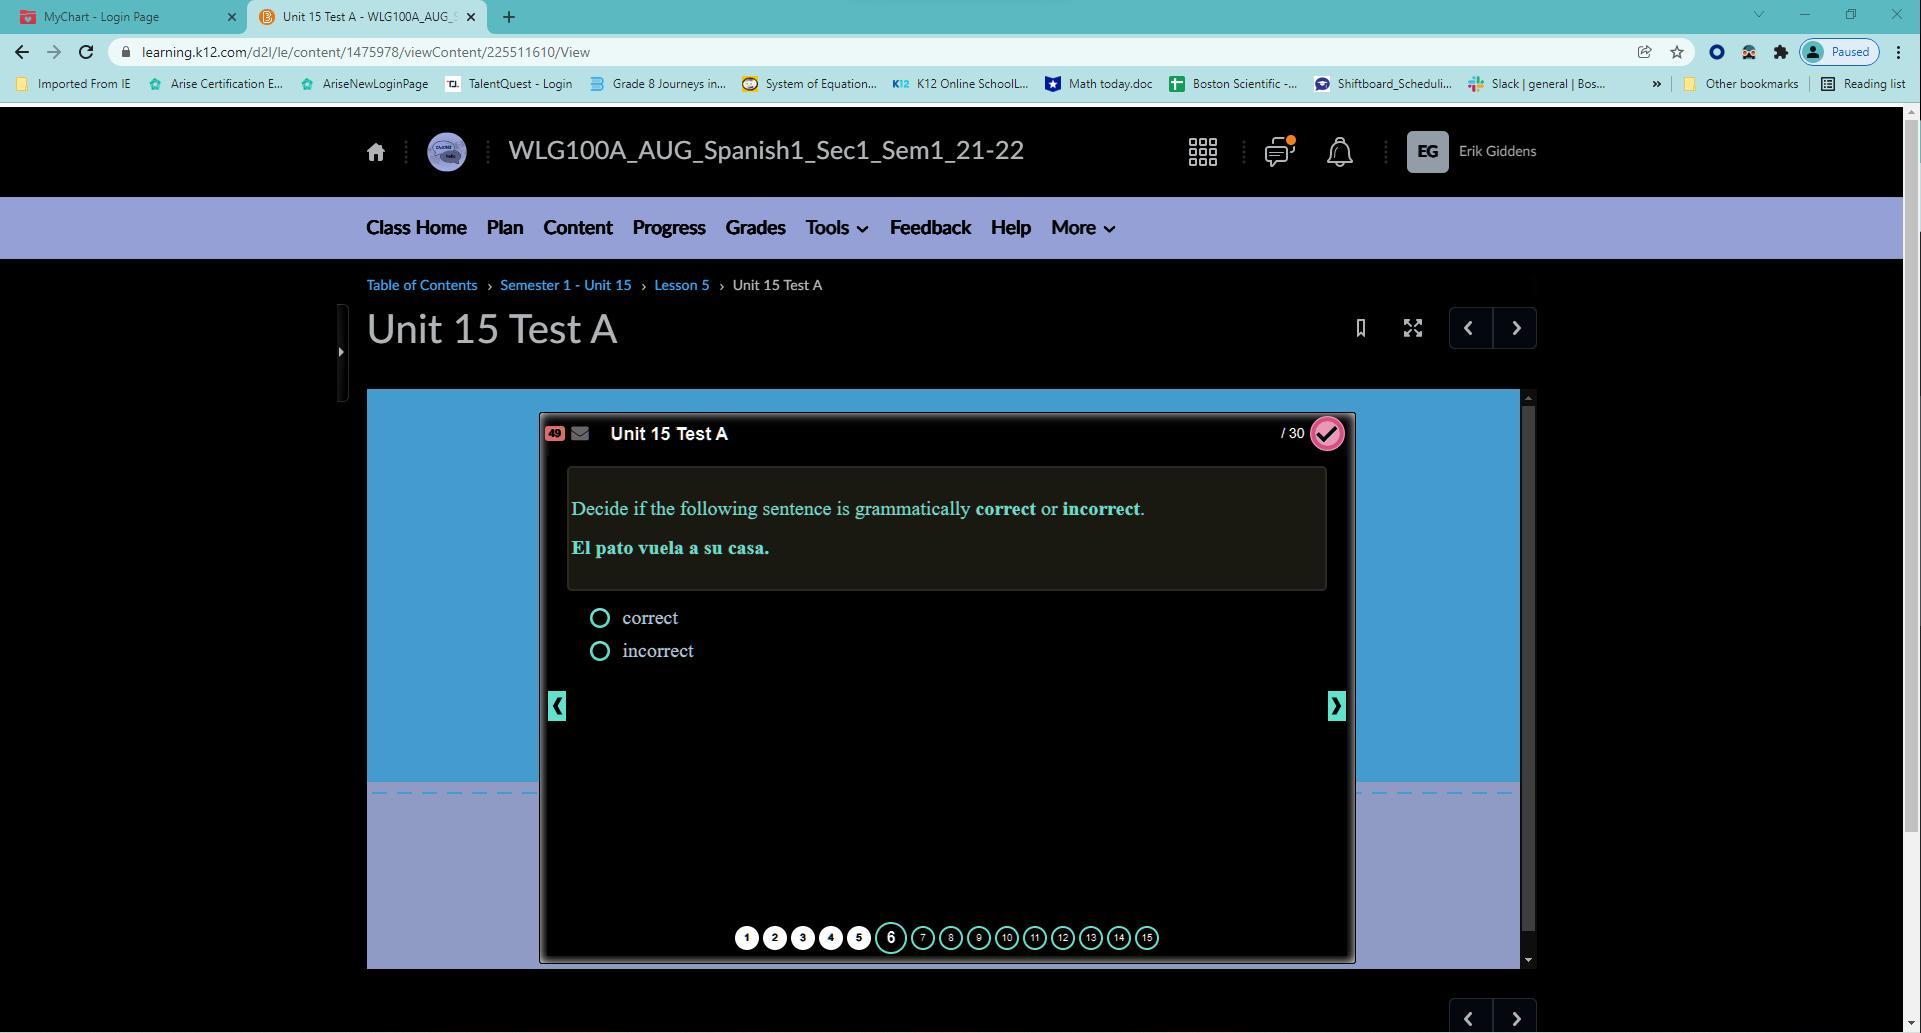Open the tab search dropdown arrow
The width and height of the screenshot is (1921, 1033).
tap(1758, 14)
